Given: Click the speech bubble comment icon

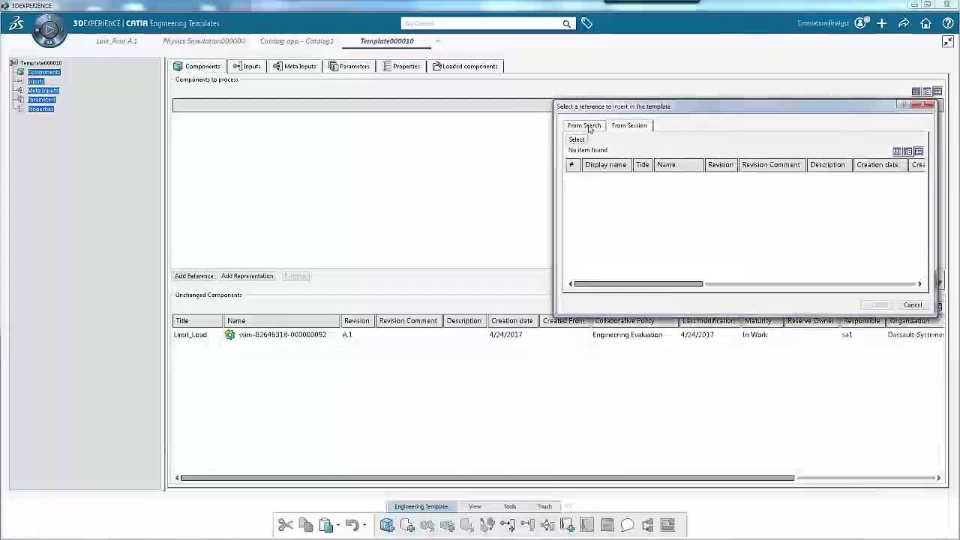Looking at the screenshot, I should coord(628,525).
